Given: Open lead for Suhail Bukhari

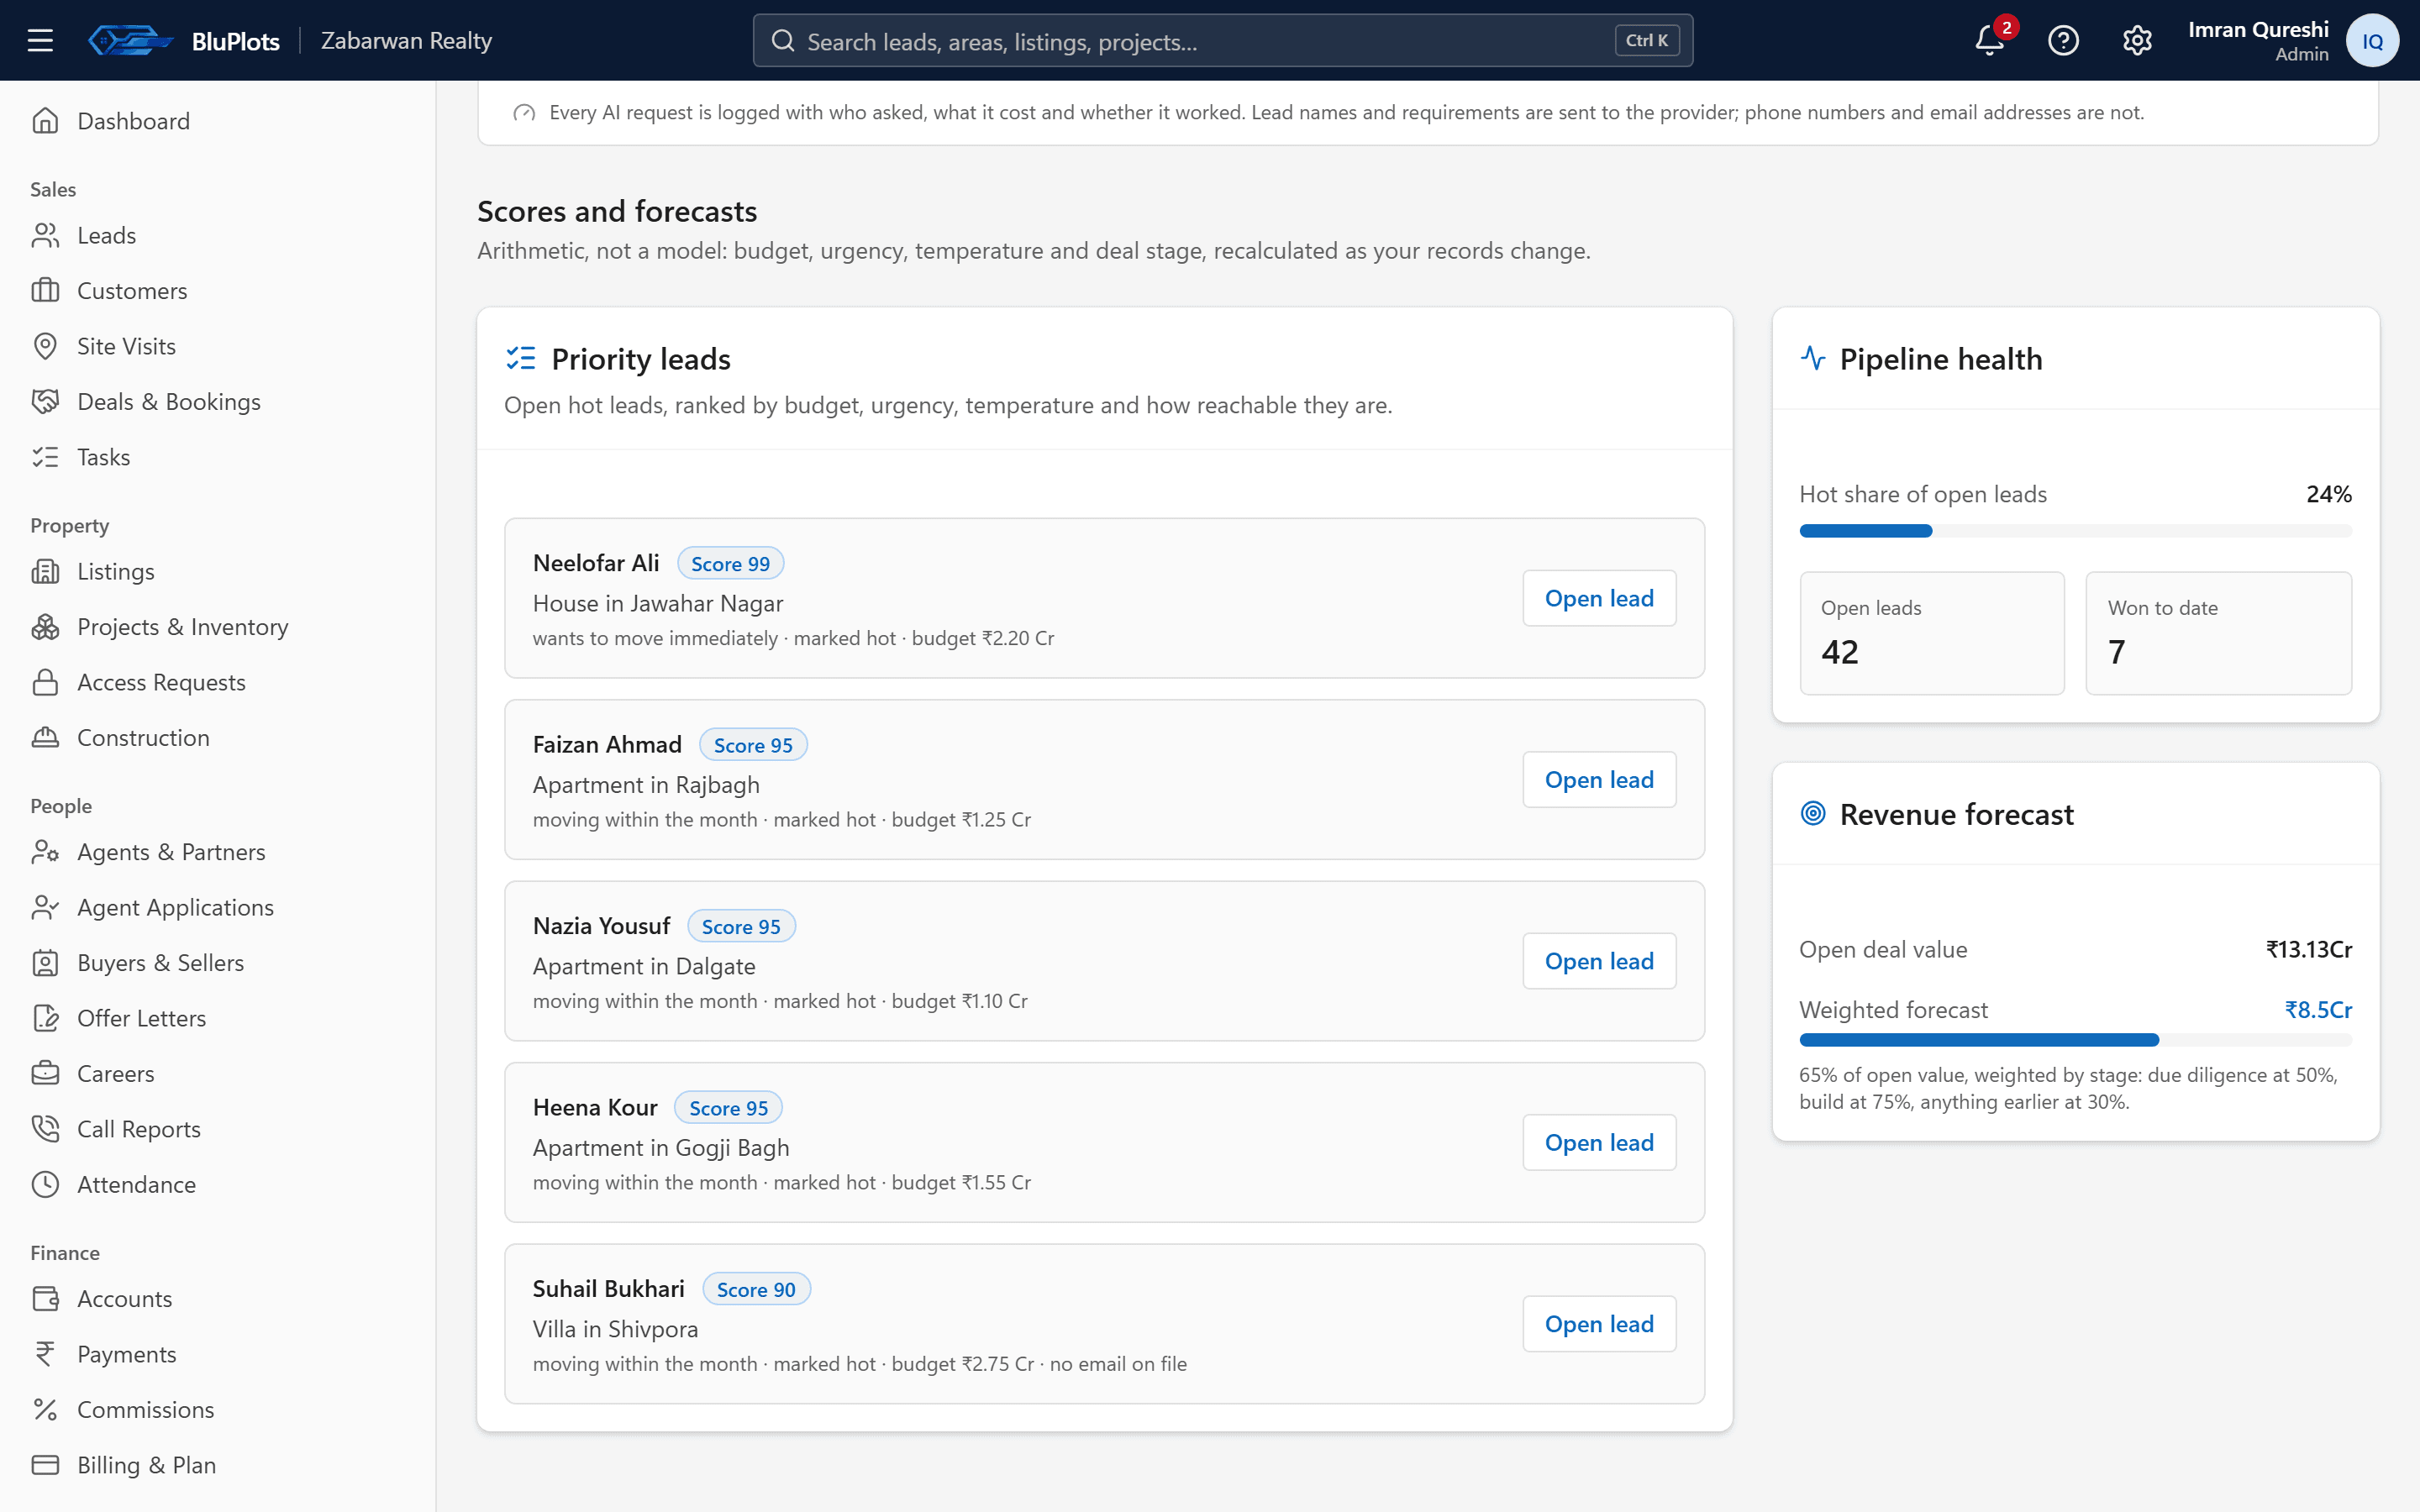Looking at the screenshot, I should [x=1599, y=1324].
